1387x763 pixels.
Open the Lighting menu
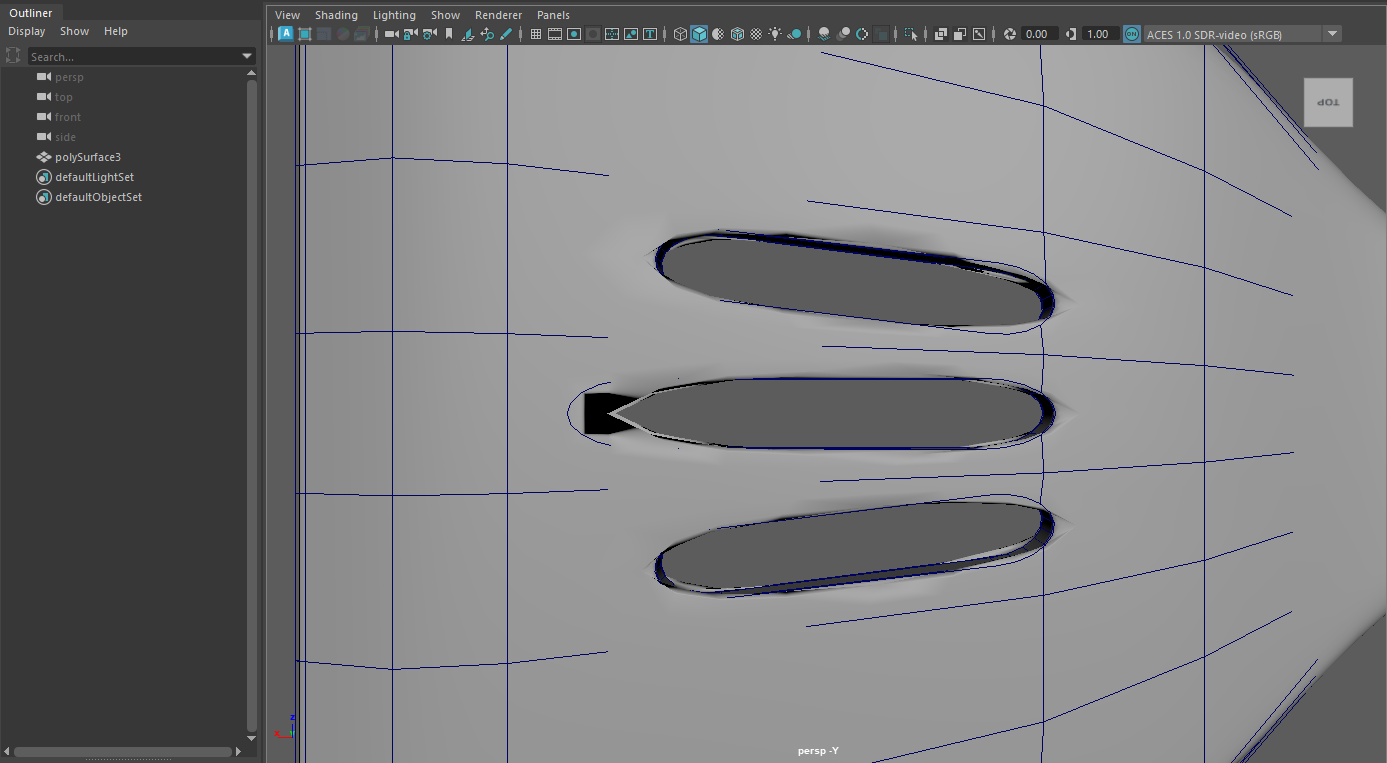coord(394,15)
